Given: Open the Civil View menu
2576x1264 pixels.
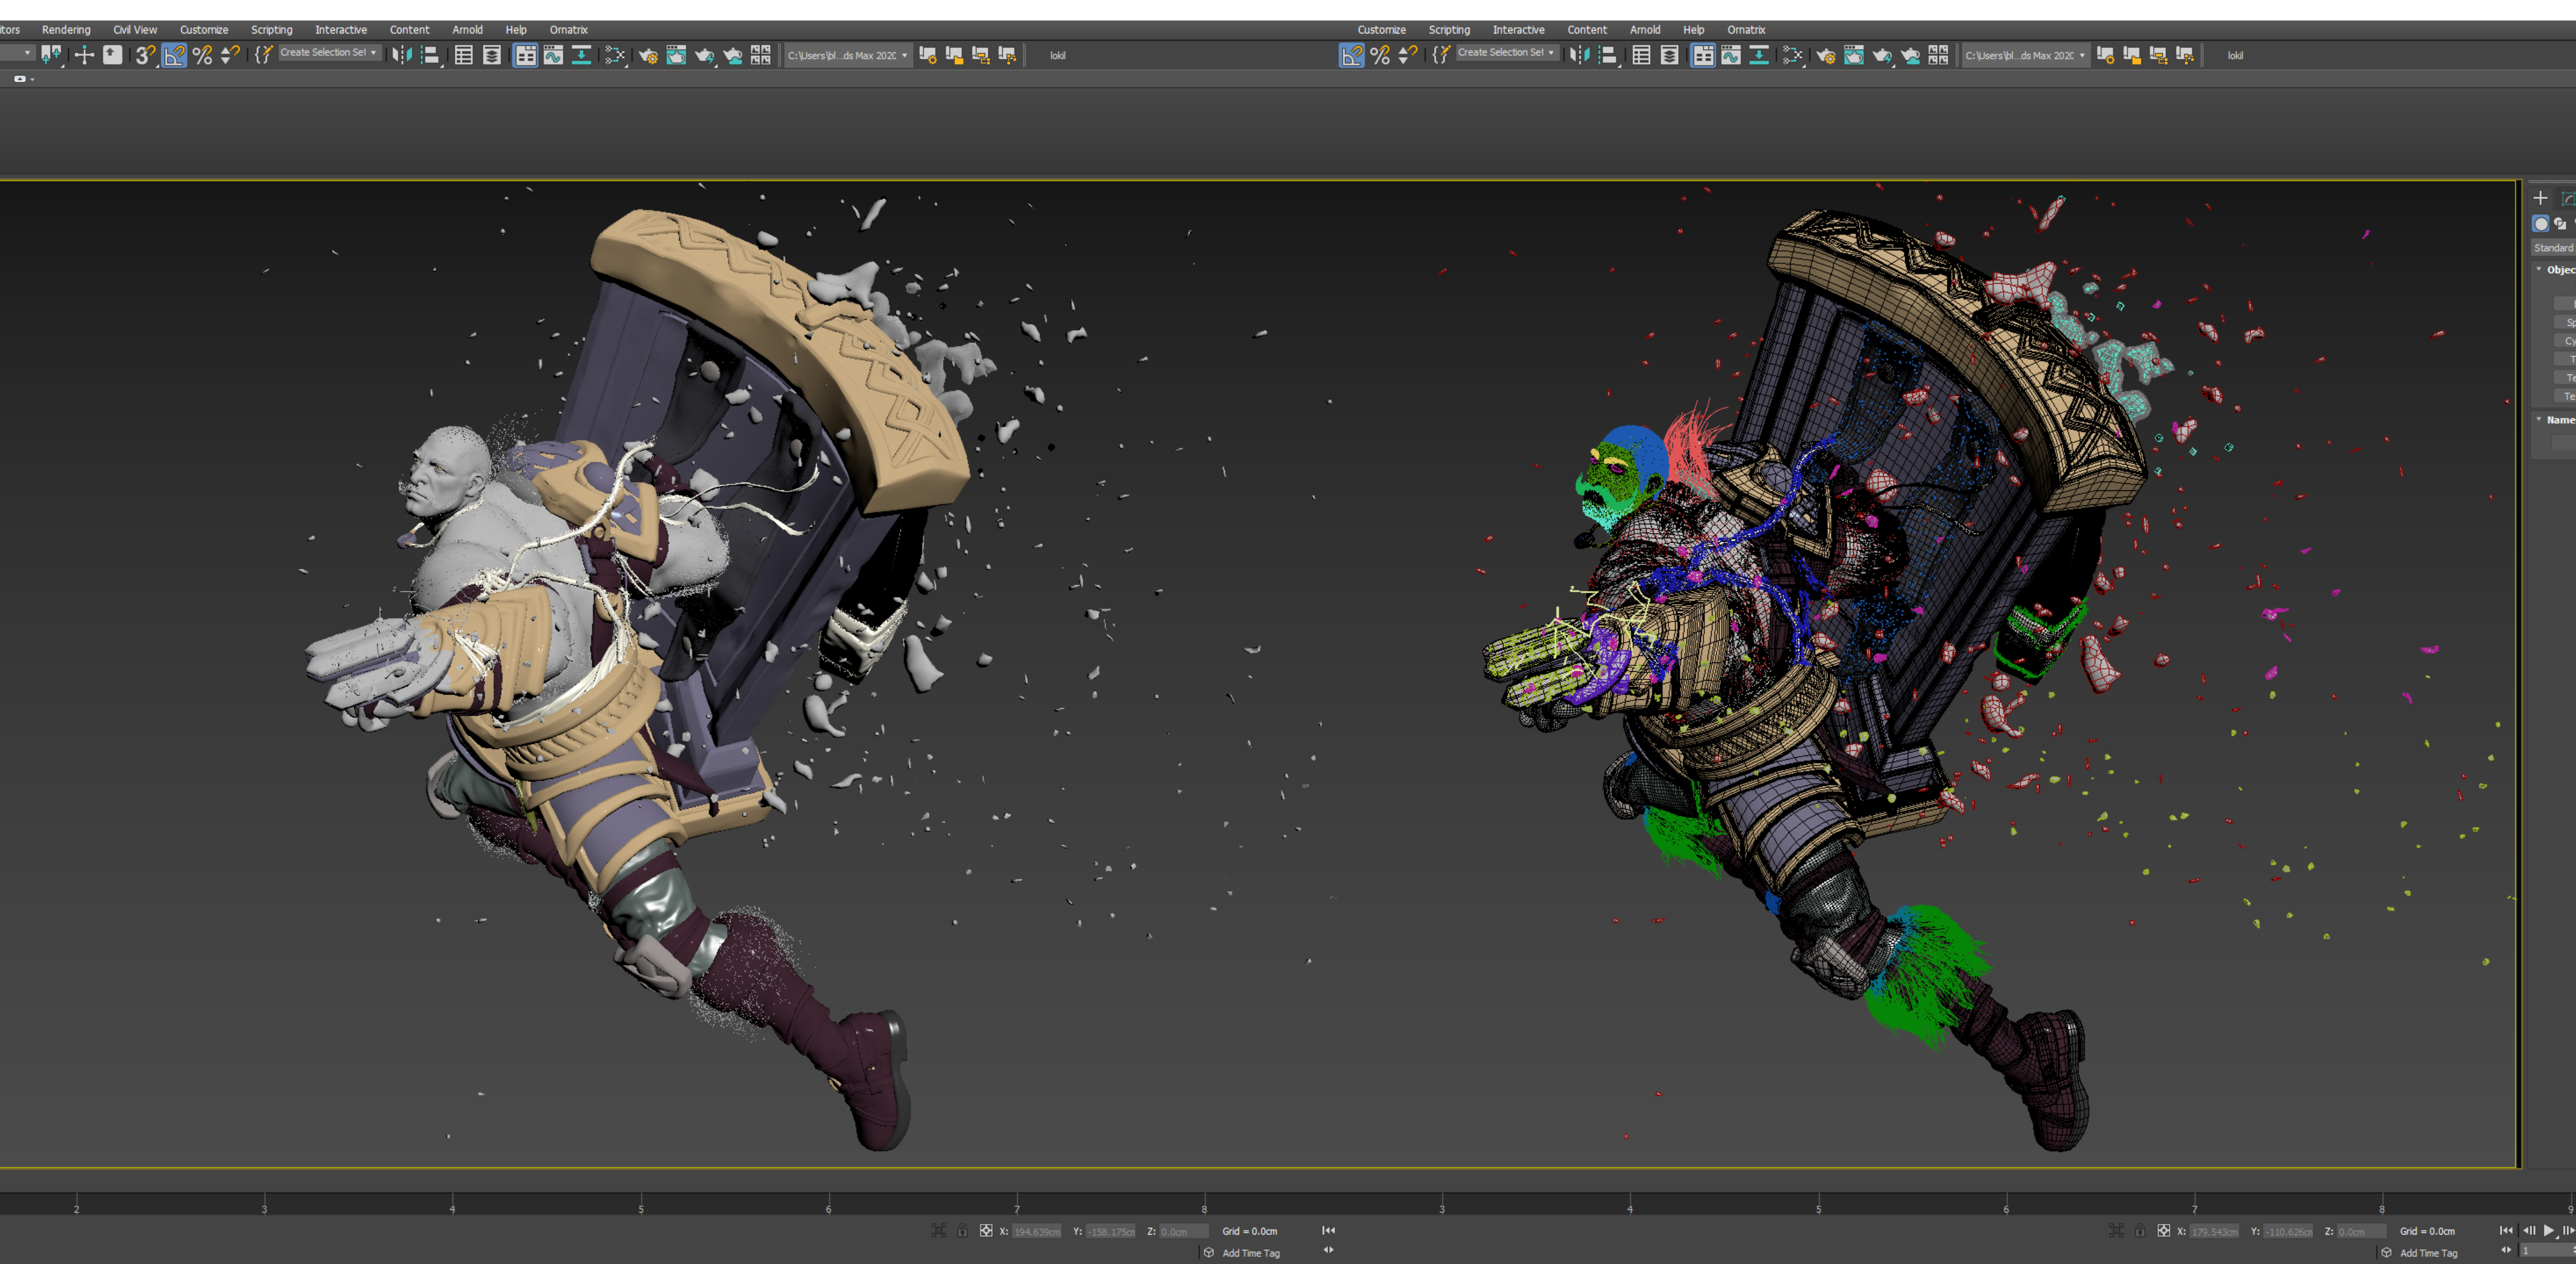Looking at the screenshot, I should click(x=135, y=30).
